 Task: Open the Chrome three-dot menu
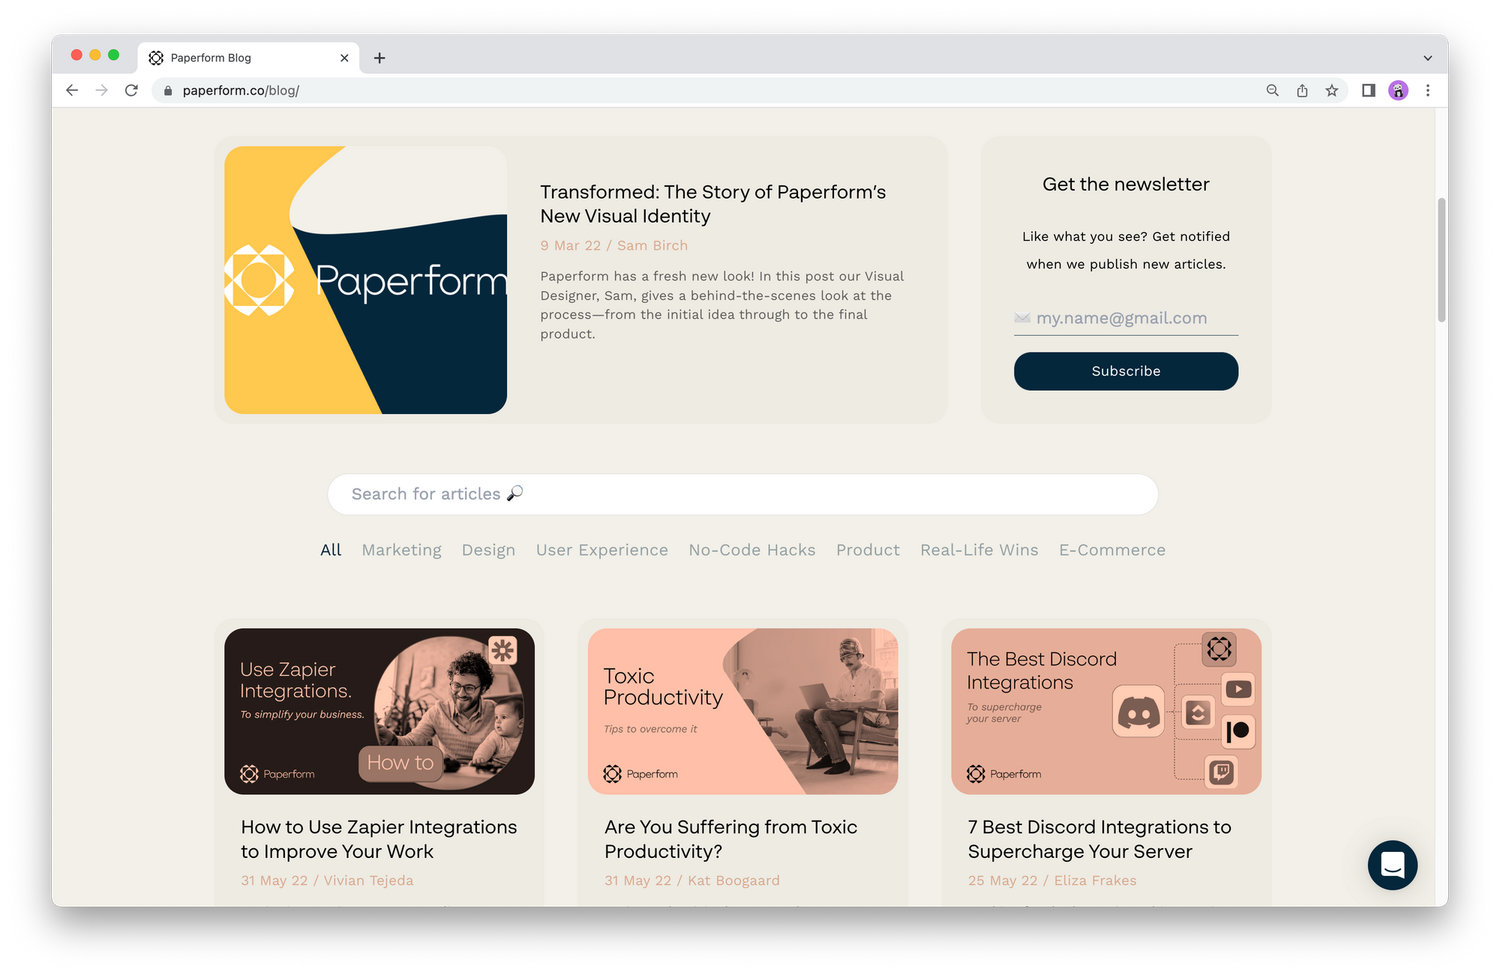[1428, 90]
